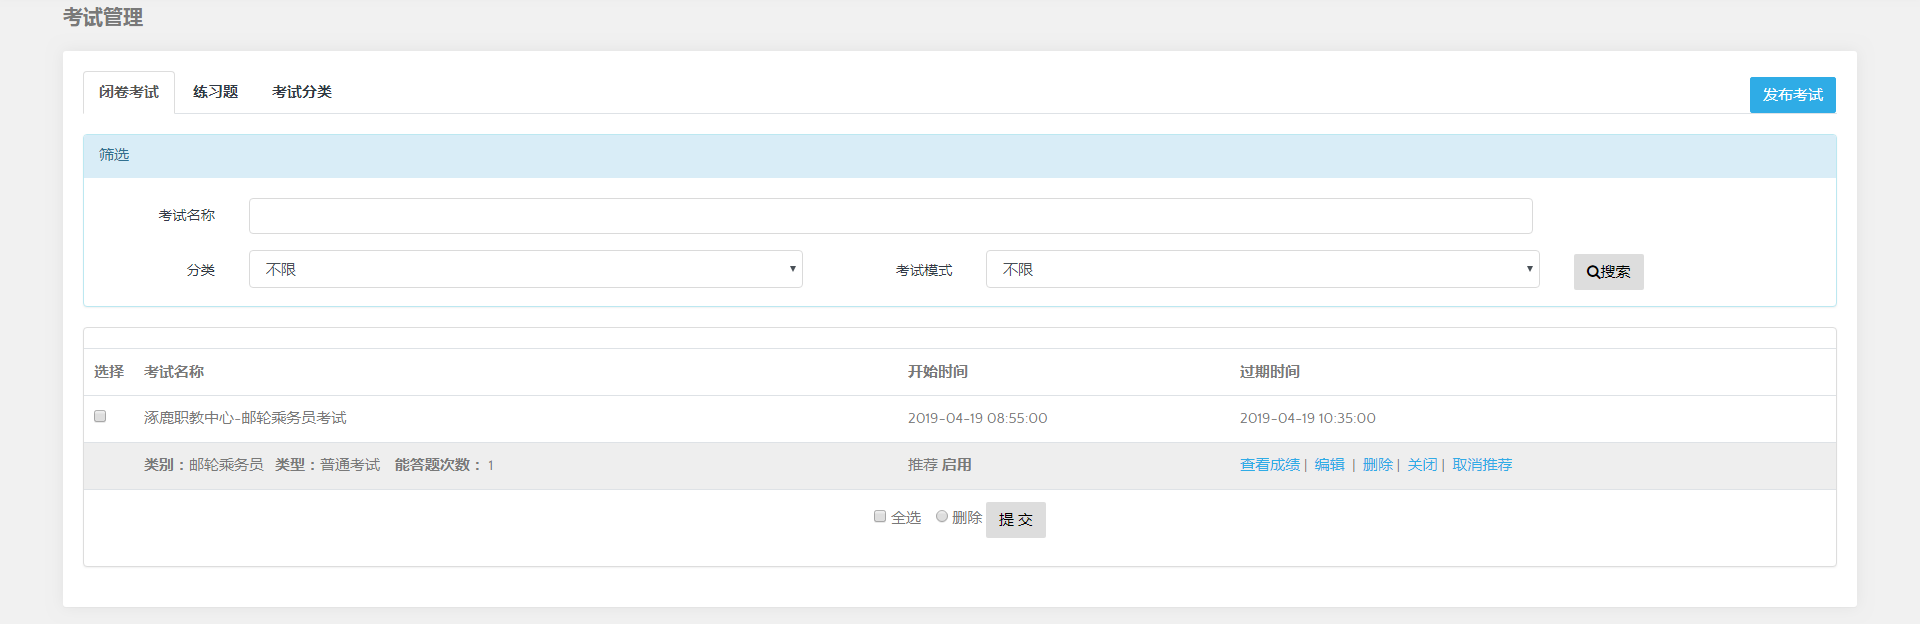Switch to the 练习题 tab

pyautogui.click(x=215, y=92)
